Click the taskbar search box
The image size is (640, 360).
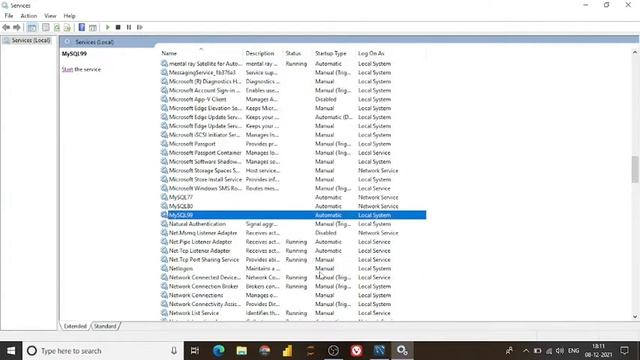(103, 351)
